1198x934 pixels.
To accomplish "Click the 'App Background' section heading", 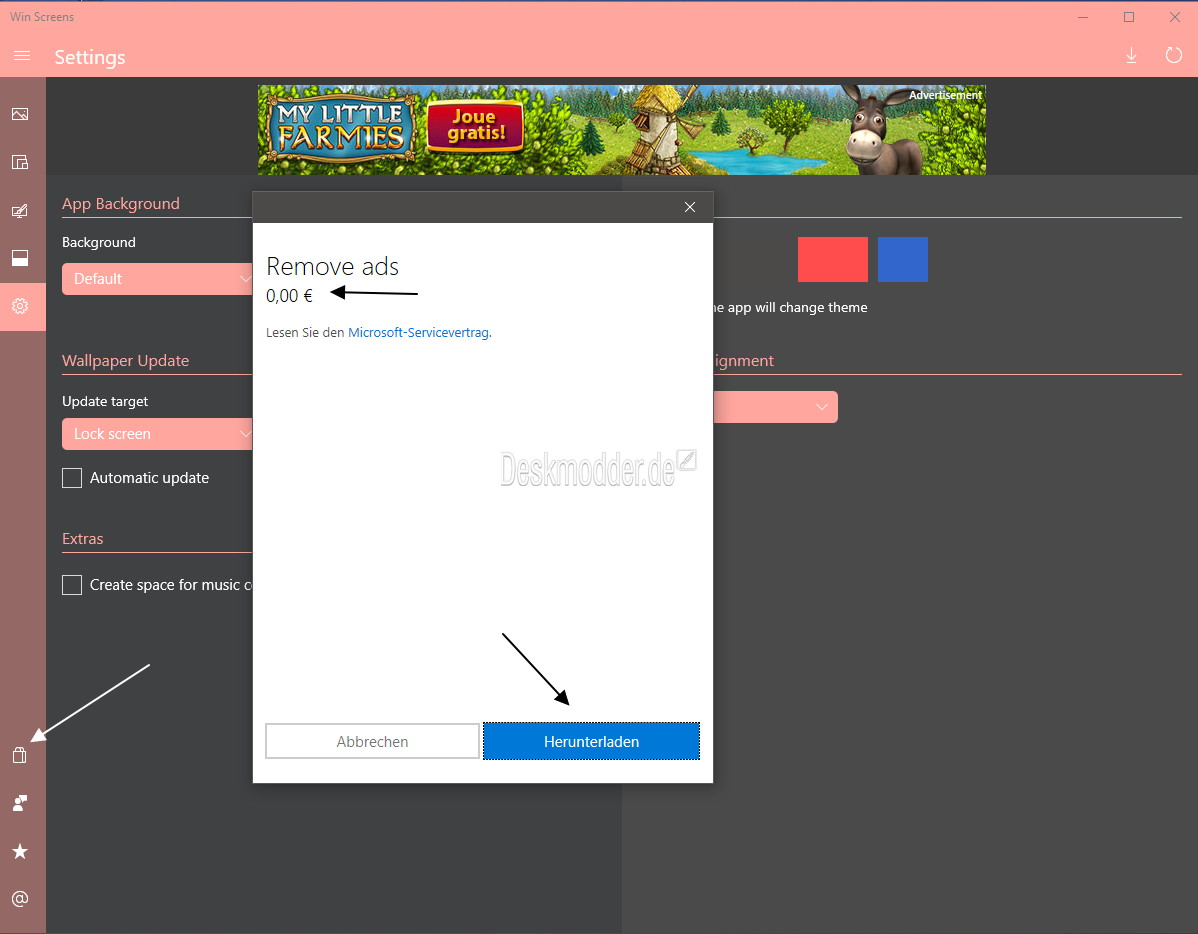I will (121, 203).
